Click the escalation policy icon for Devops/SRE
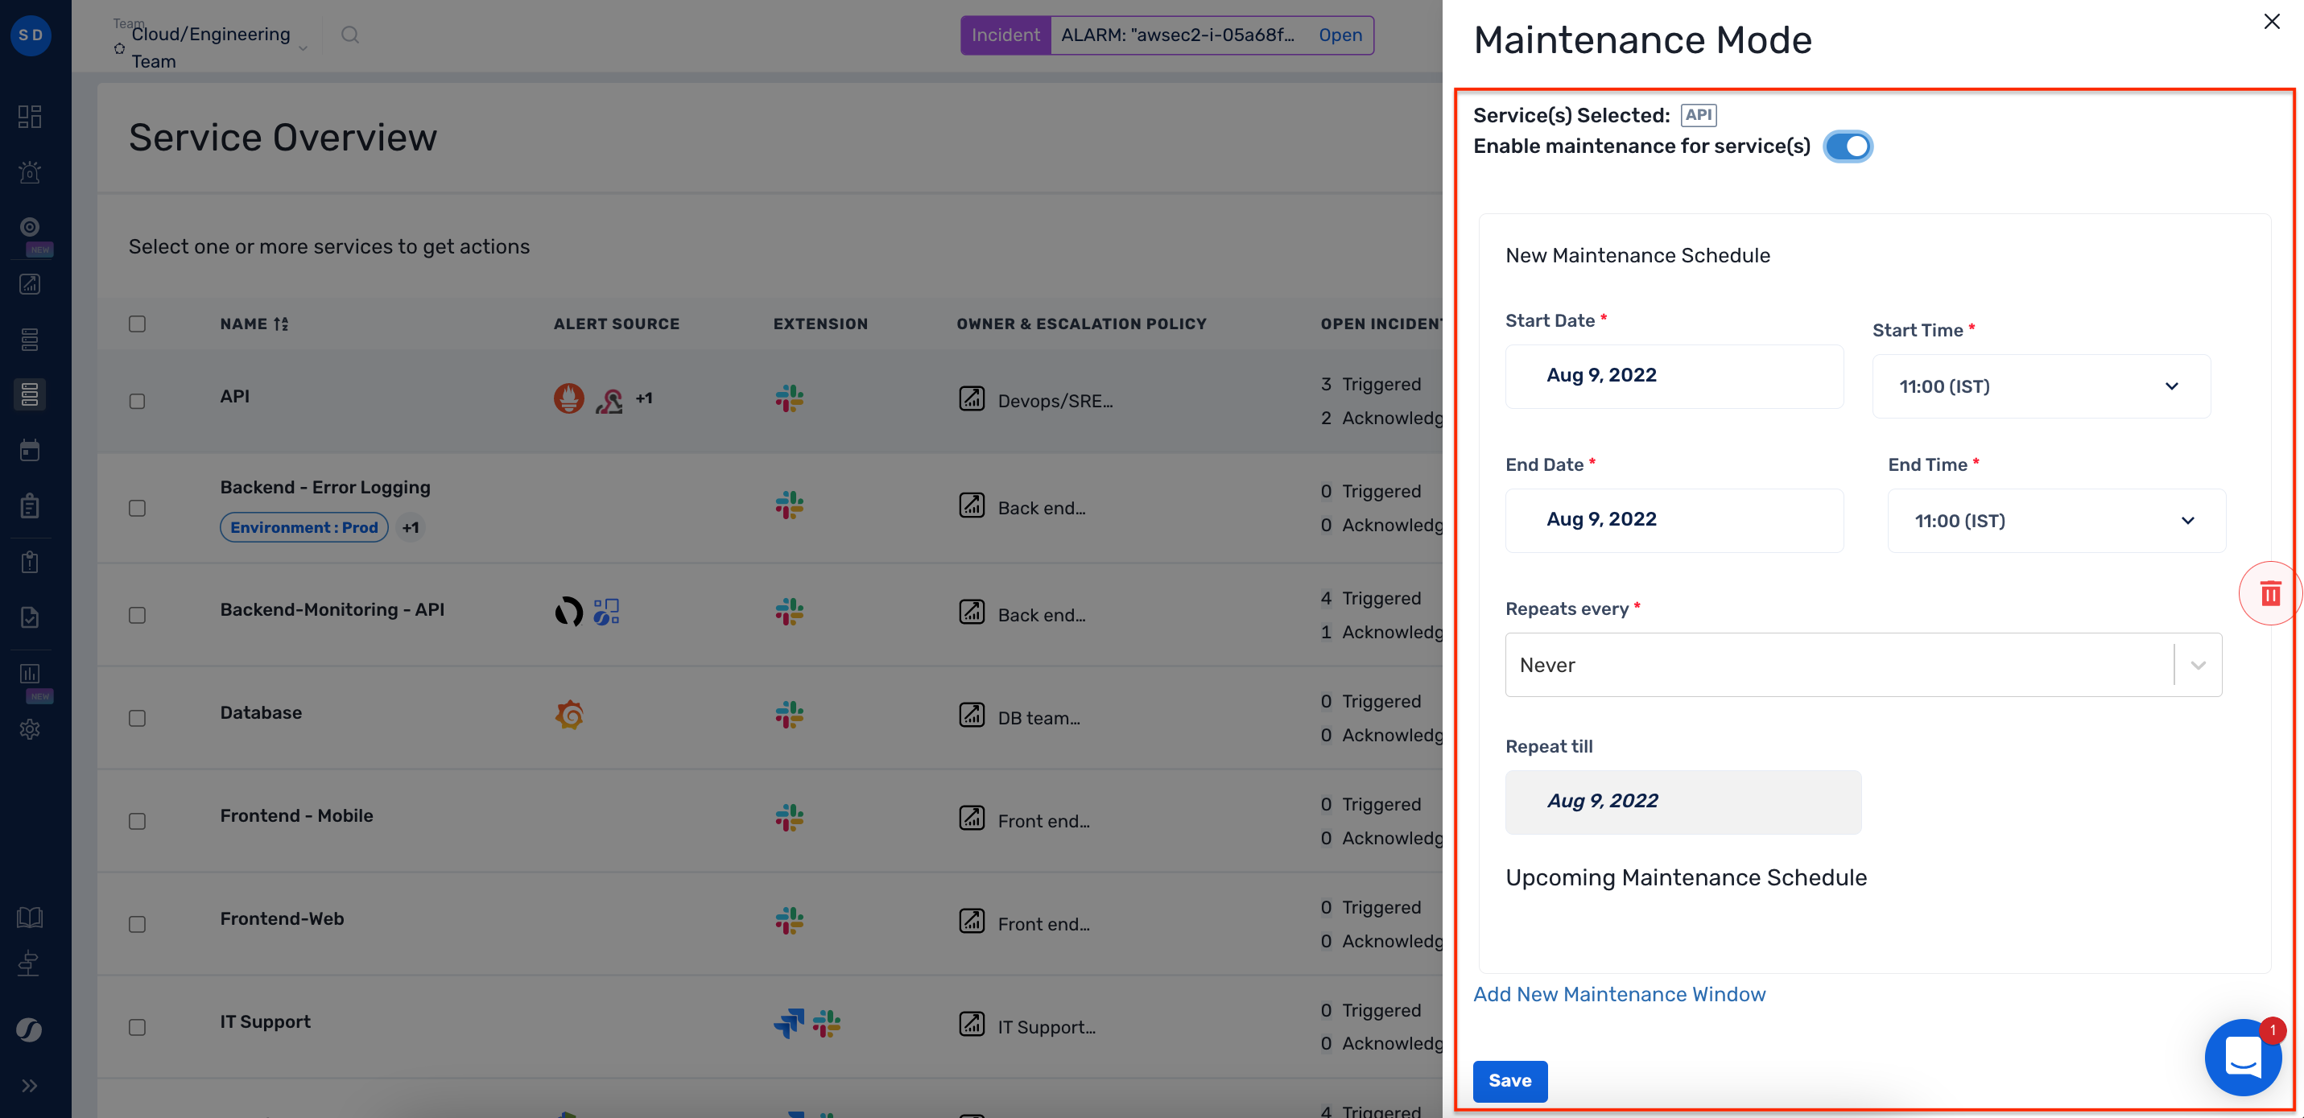 972,398
